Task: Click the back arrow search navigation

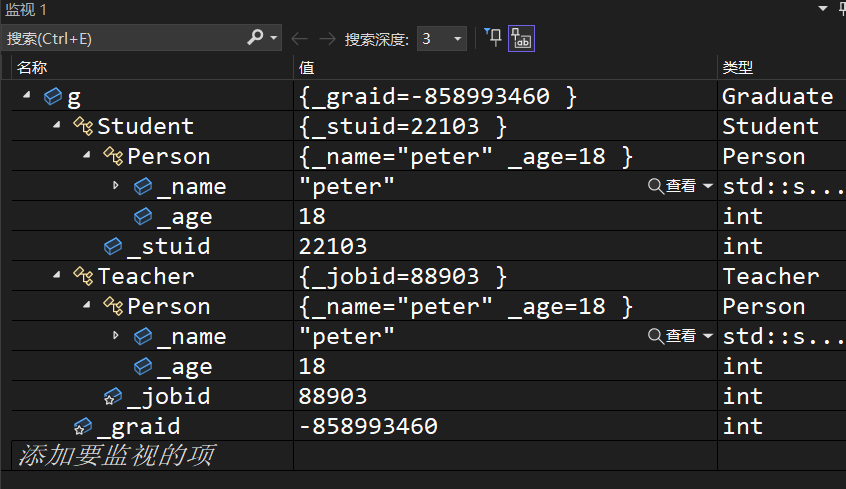Action: pyautogui.click(x=299, y=39)
